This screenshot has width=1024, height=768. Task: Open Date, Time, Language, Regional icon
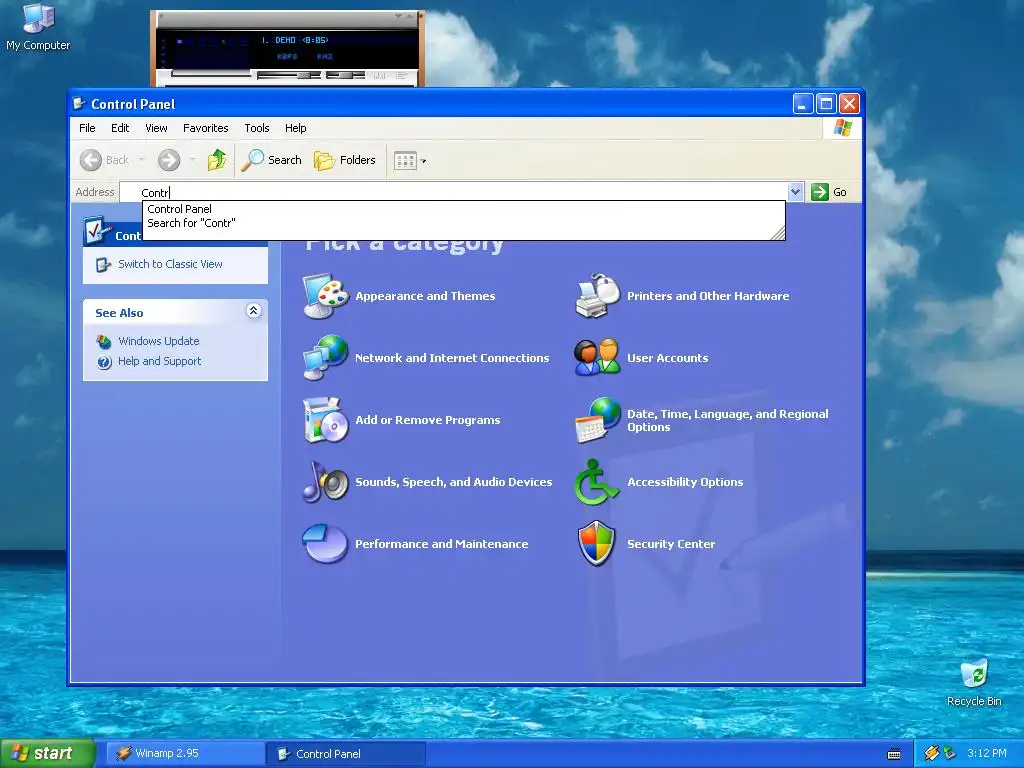[598, 420]
